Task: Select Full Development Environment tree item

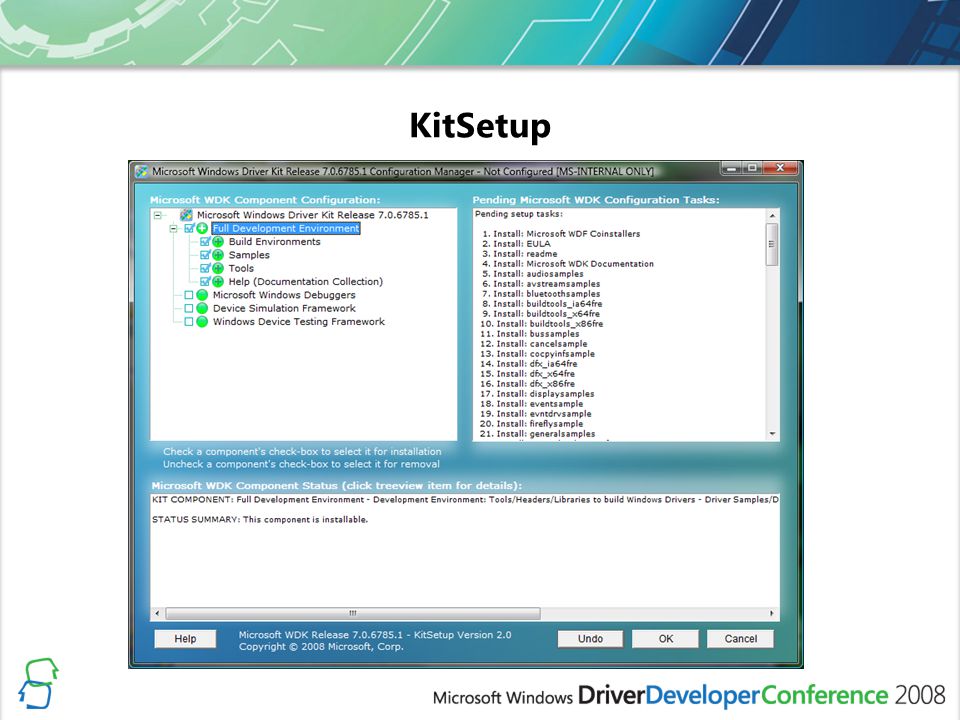Action: pos(286,228)
